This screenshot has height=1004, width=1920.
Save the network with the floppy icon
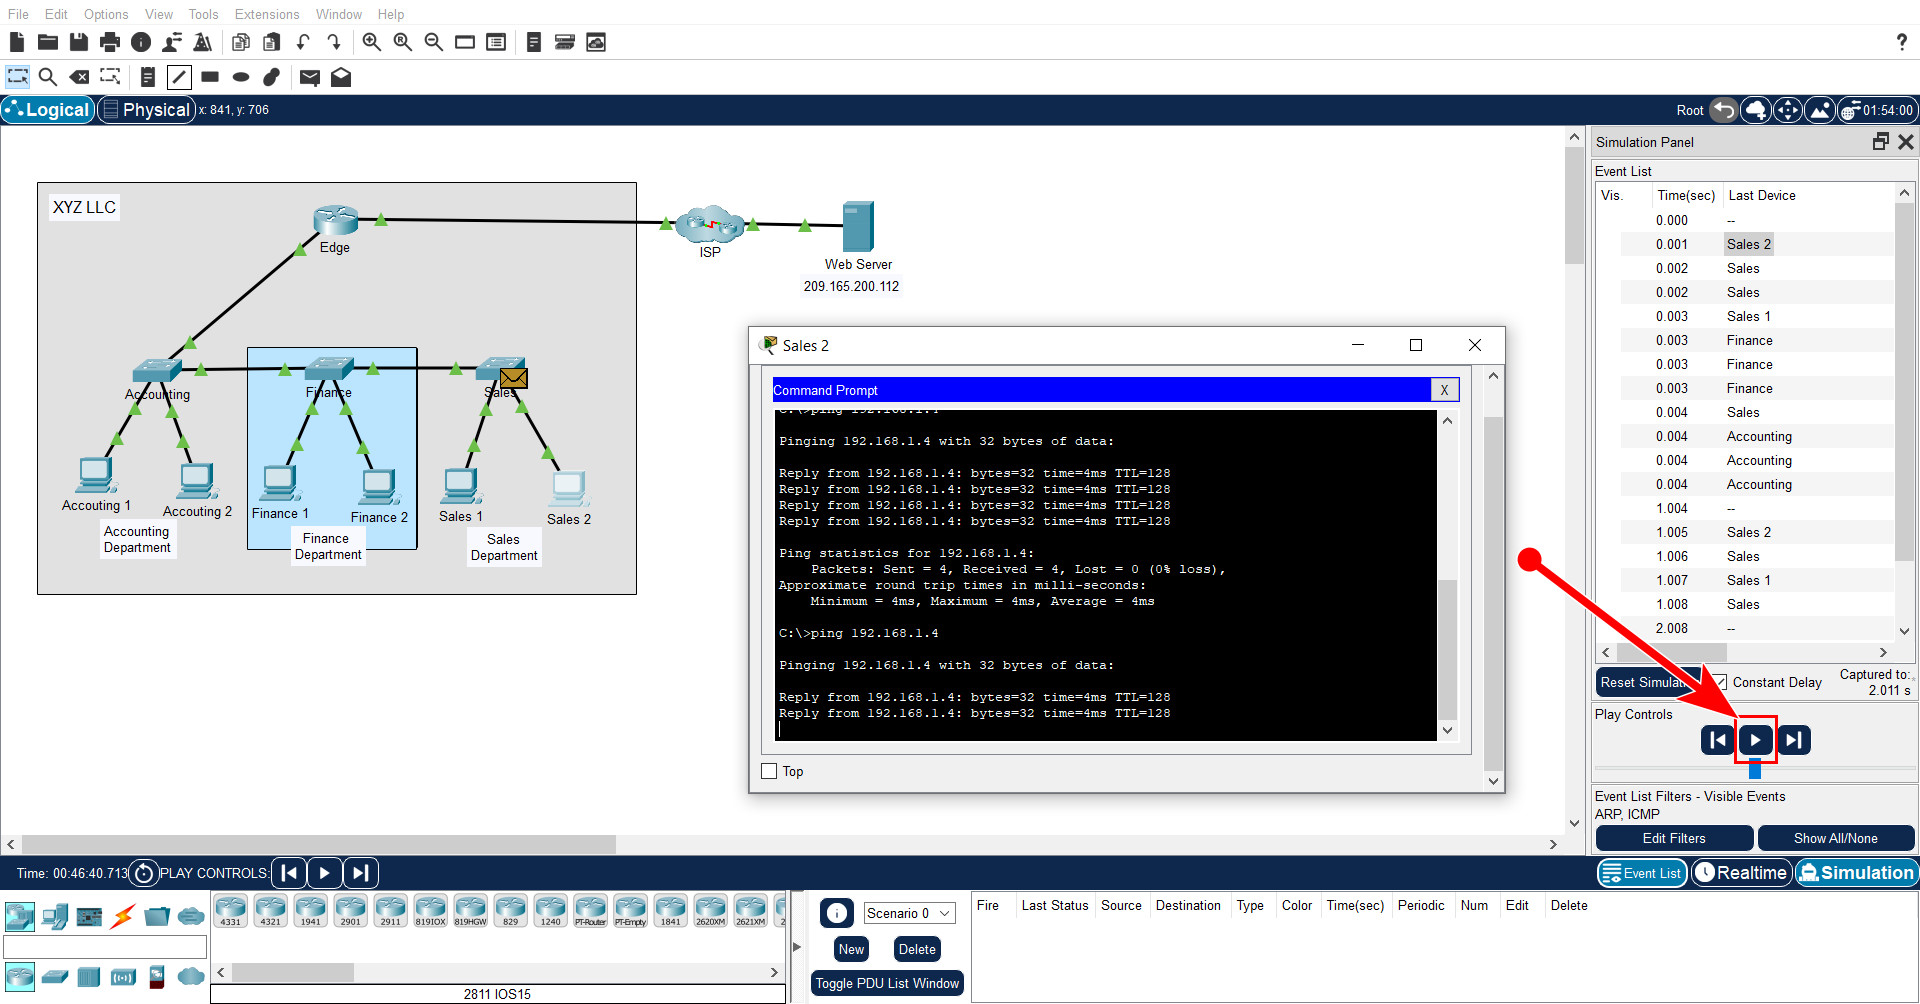coord(79,42)
